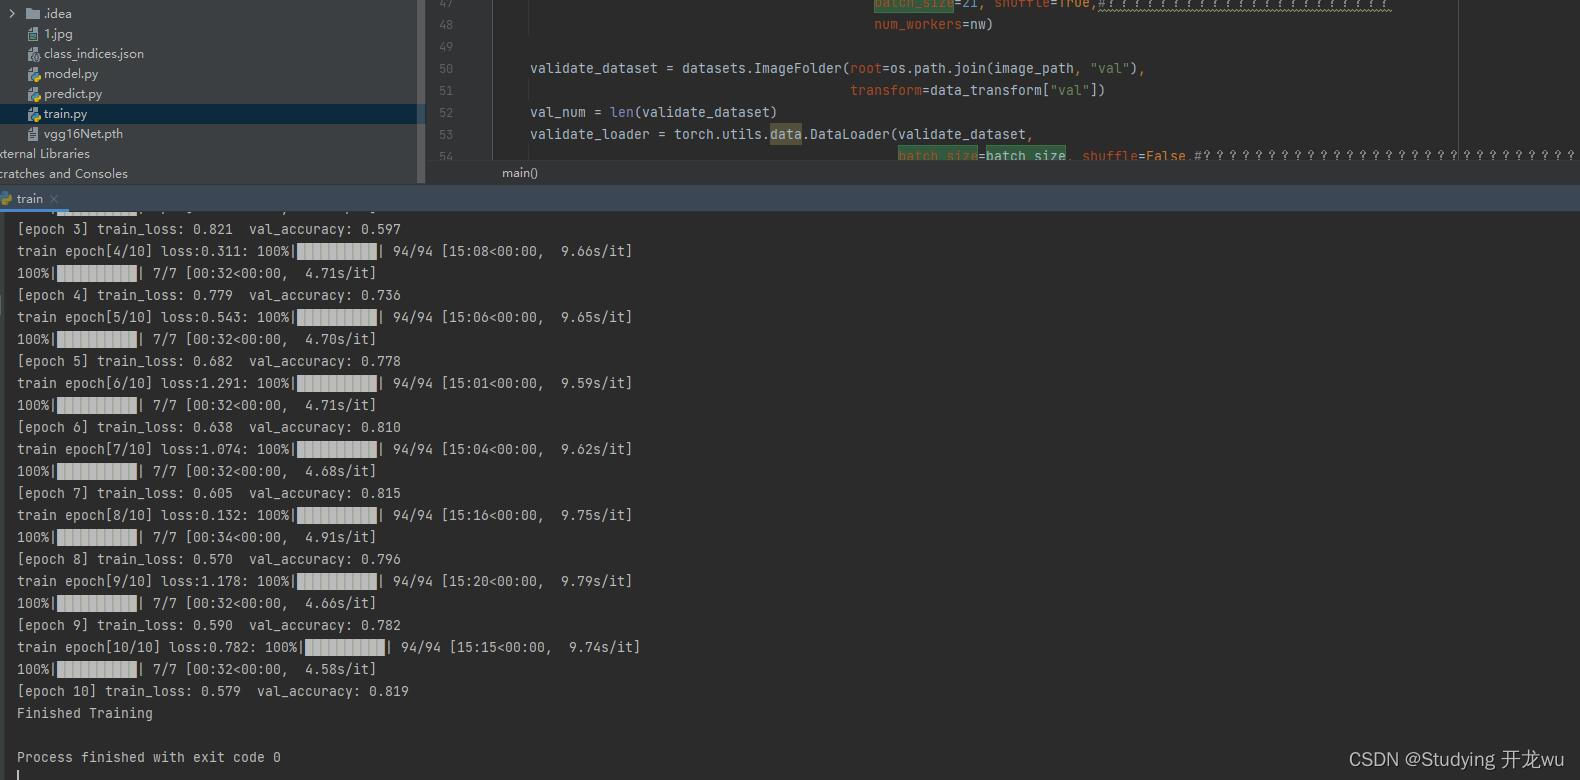Click 'train epoch[4/10] loss:0.311' progress line
Viewport: 1580px width, 780px height.
(x=325, y=252)
